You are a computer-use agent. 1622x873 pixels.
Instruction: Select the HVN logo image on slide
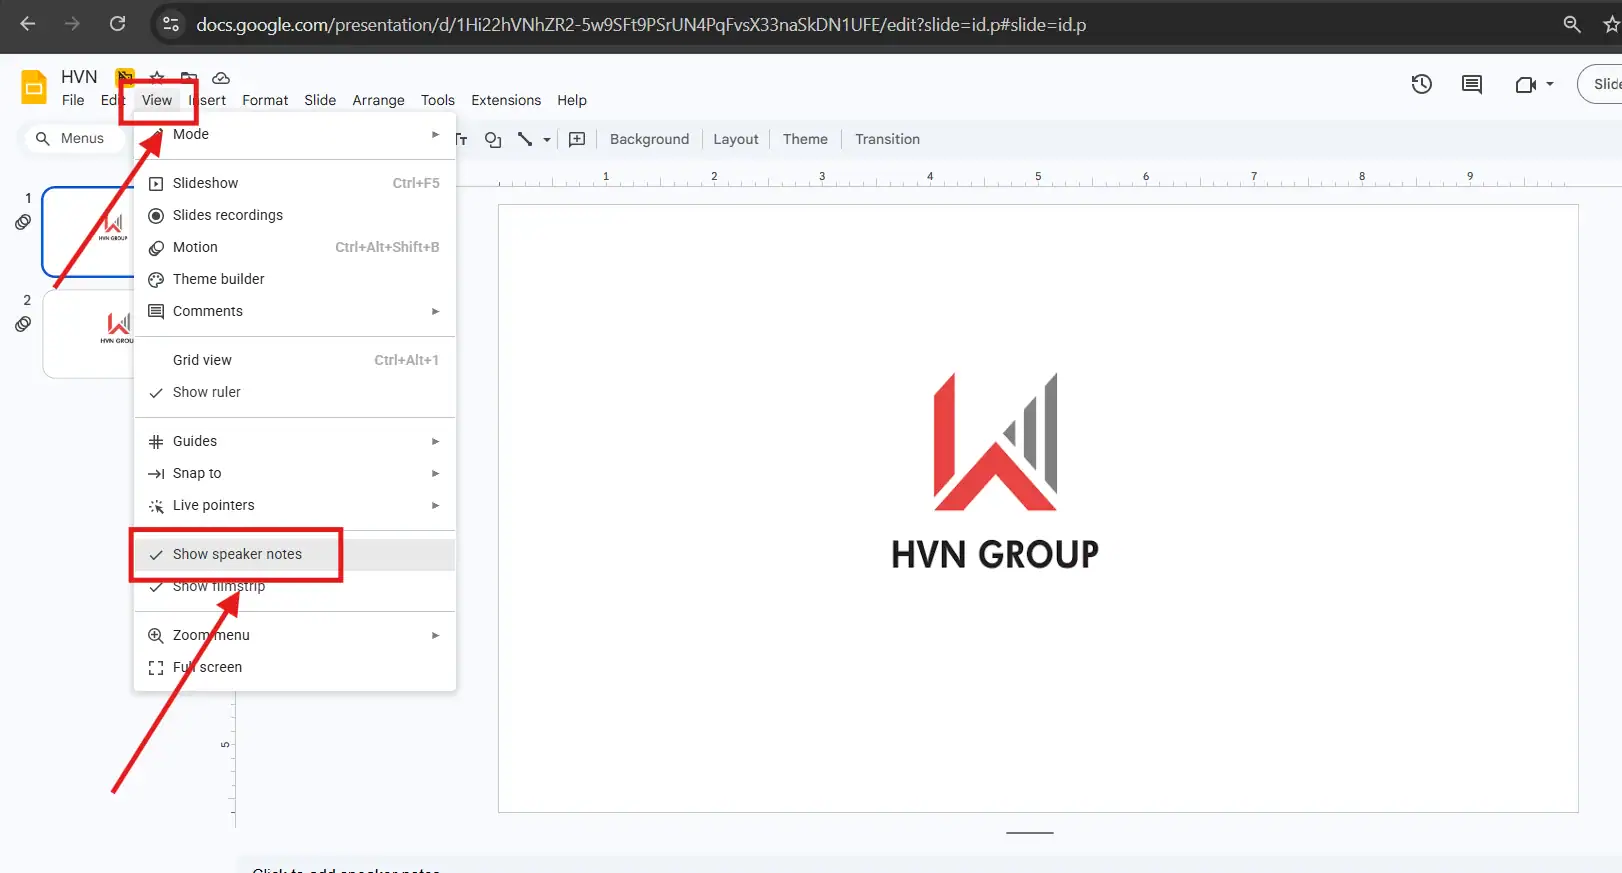point(995,441)
